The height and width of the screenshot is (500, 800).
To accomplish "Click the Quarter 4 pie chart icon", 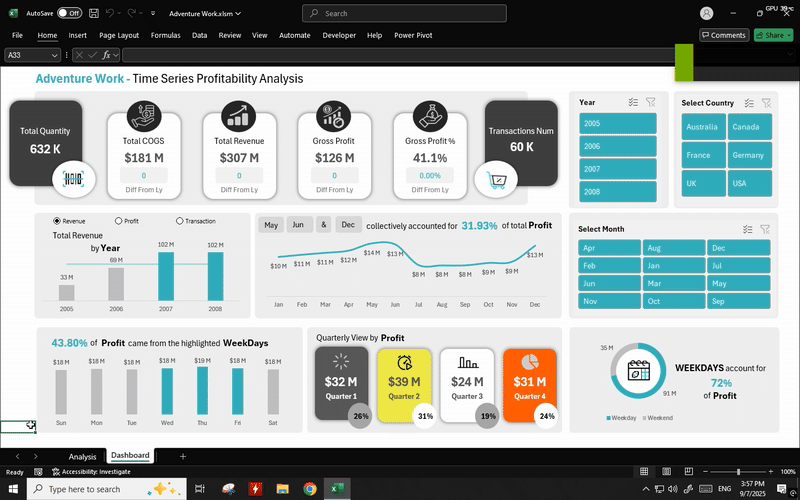I will (530, 362).
